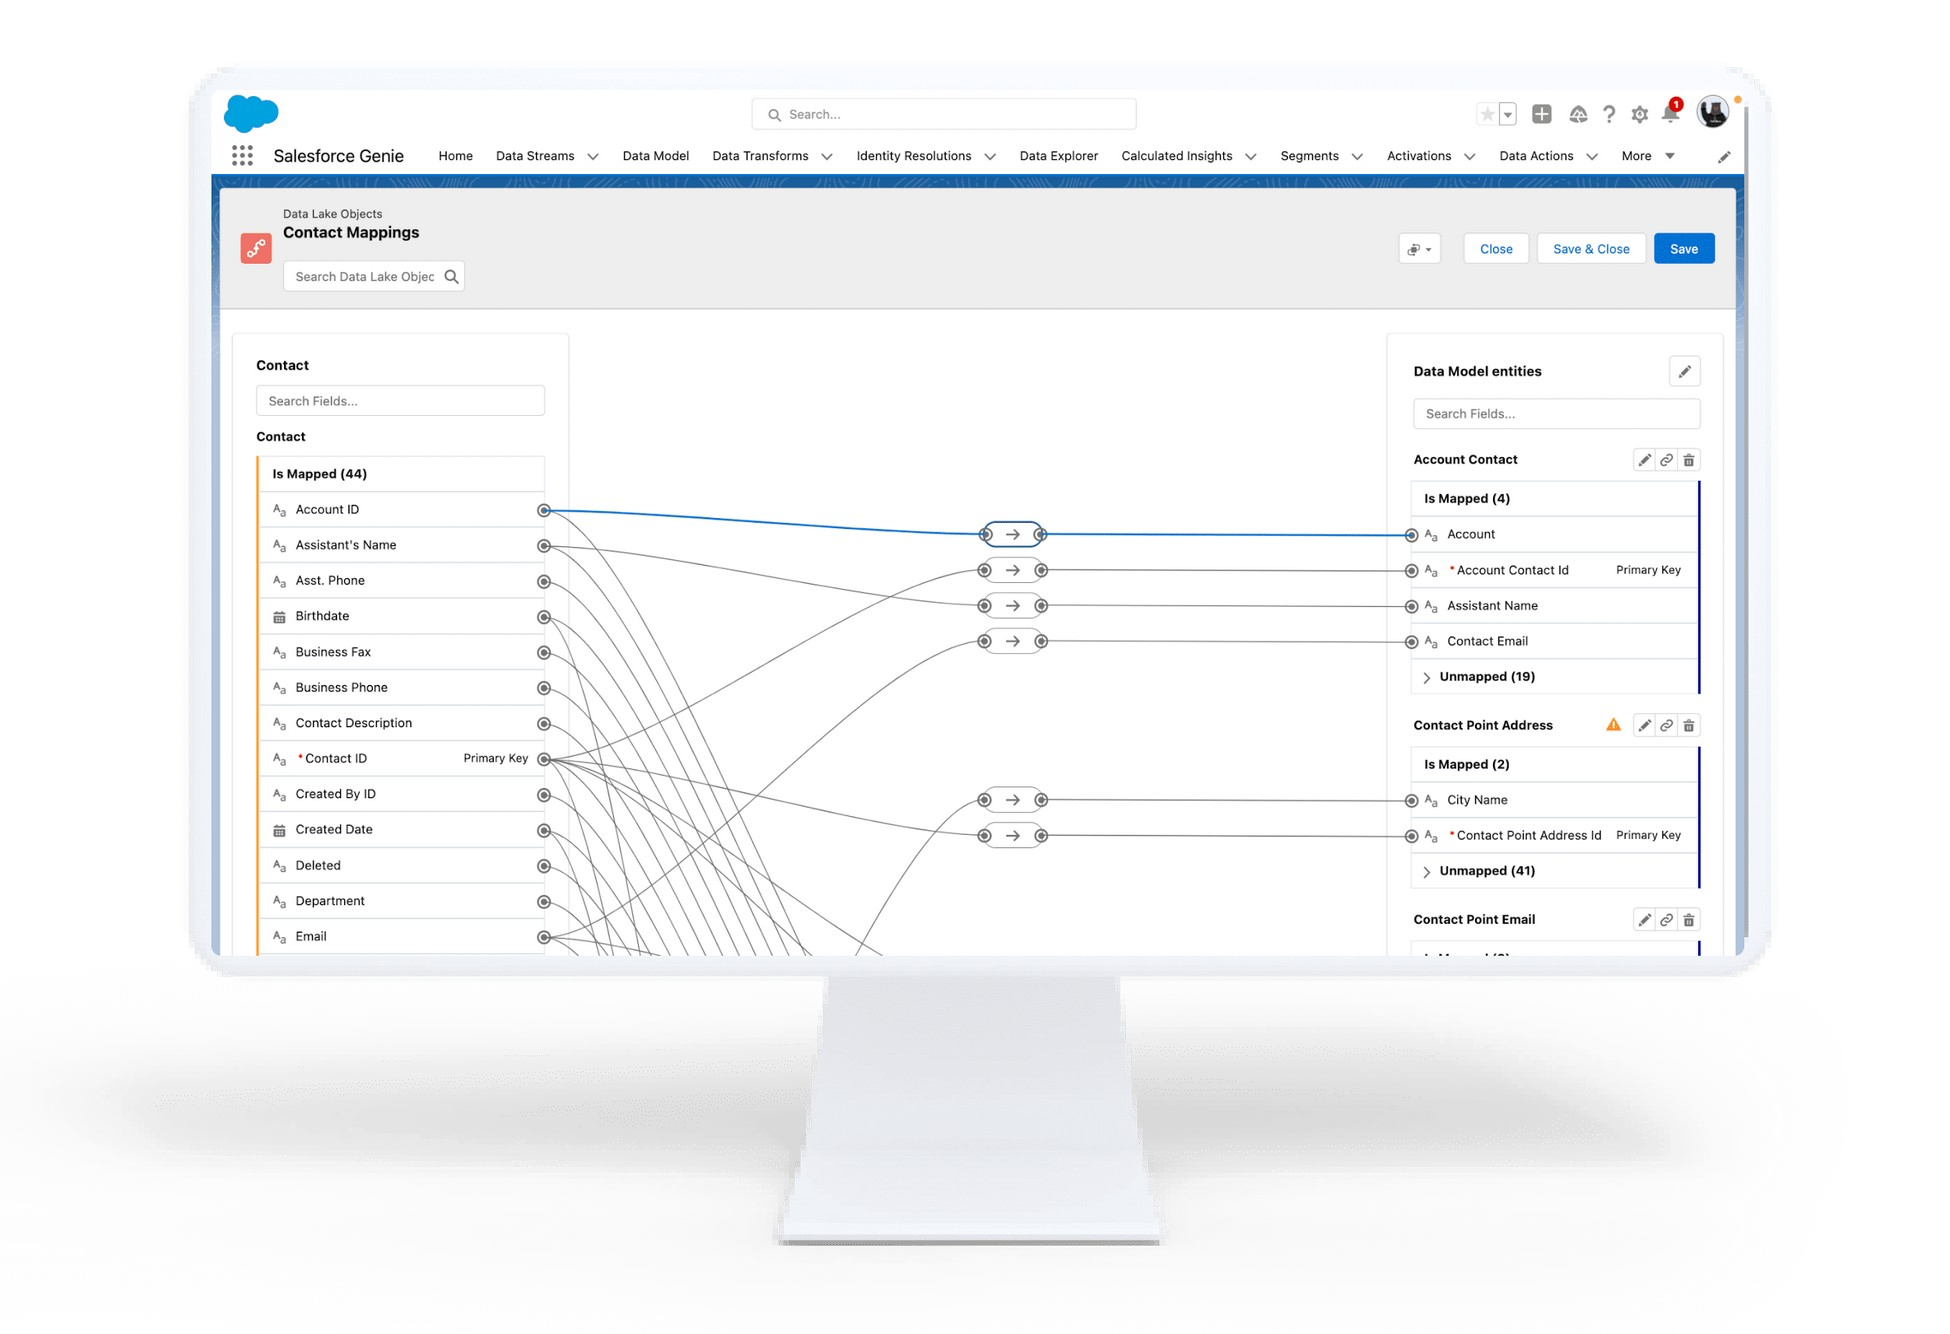The width and height of the screenshot is (1950, 1334).
Task: Open the help question mark icon
Action: [1608, 115]
